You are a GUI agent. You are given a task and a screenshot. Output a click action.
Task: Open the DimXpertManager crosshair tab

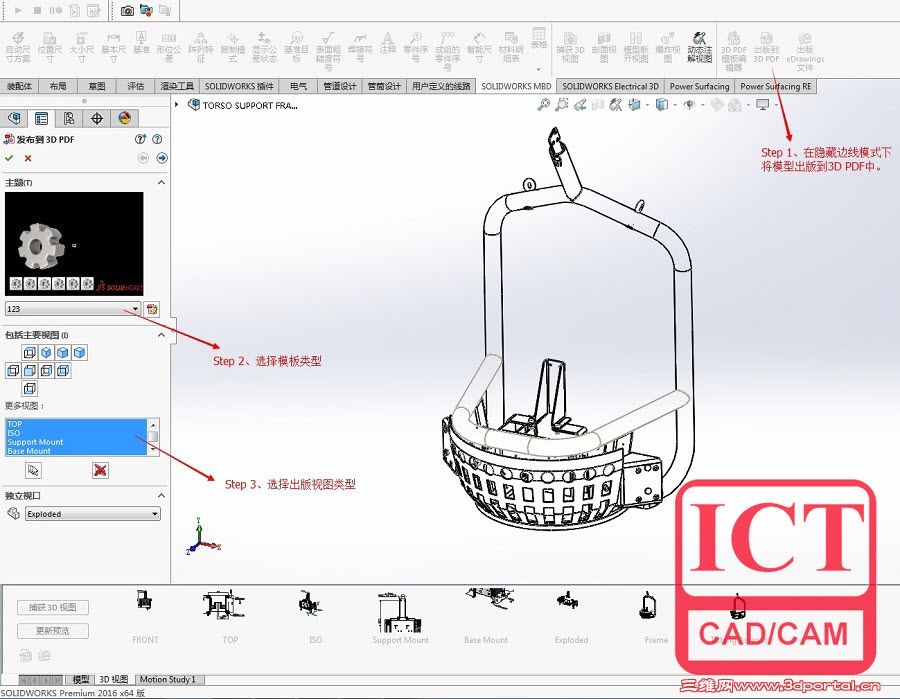point(97,118)
